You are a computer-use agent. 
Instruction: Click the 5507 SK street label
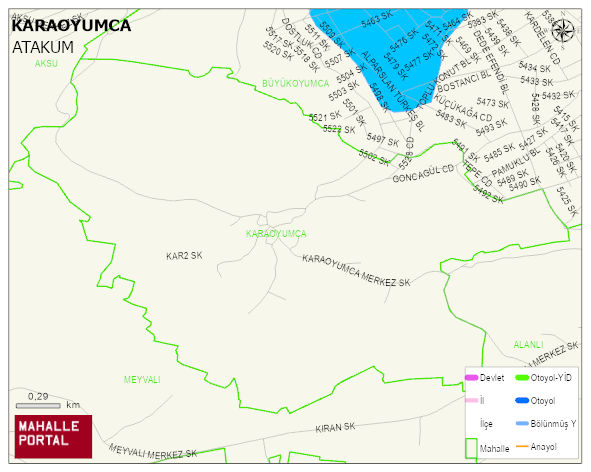(340, 58)
